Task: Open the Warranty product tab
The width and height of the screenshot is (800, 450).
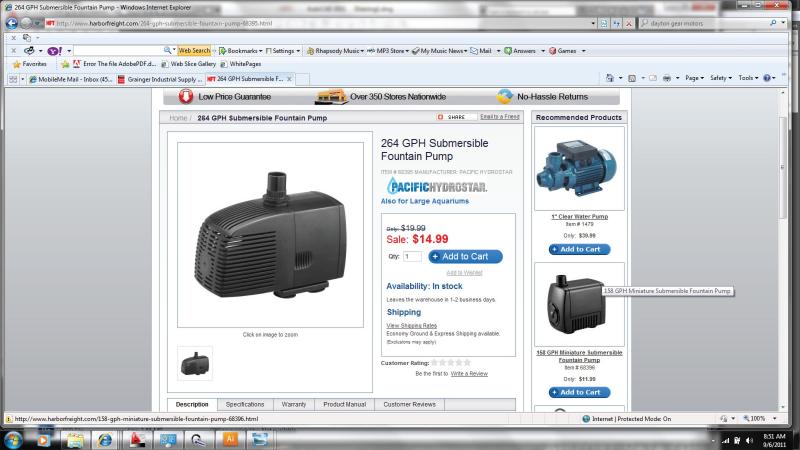Action: [x=294, y=405]
